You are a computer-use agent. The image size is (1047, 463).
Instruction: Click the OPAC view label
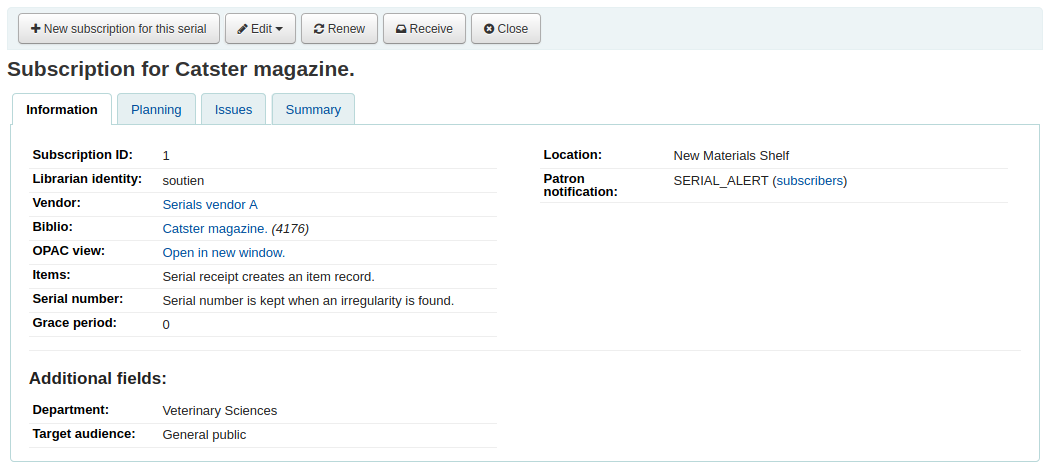[69, 251]
